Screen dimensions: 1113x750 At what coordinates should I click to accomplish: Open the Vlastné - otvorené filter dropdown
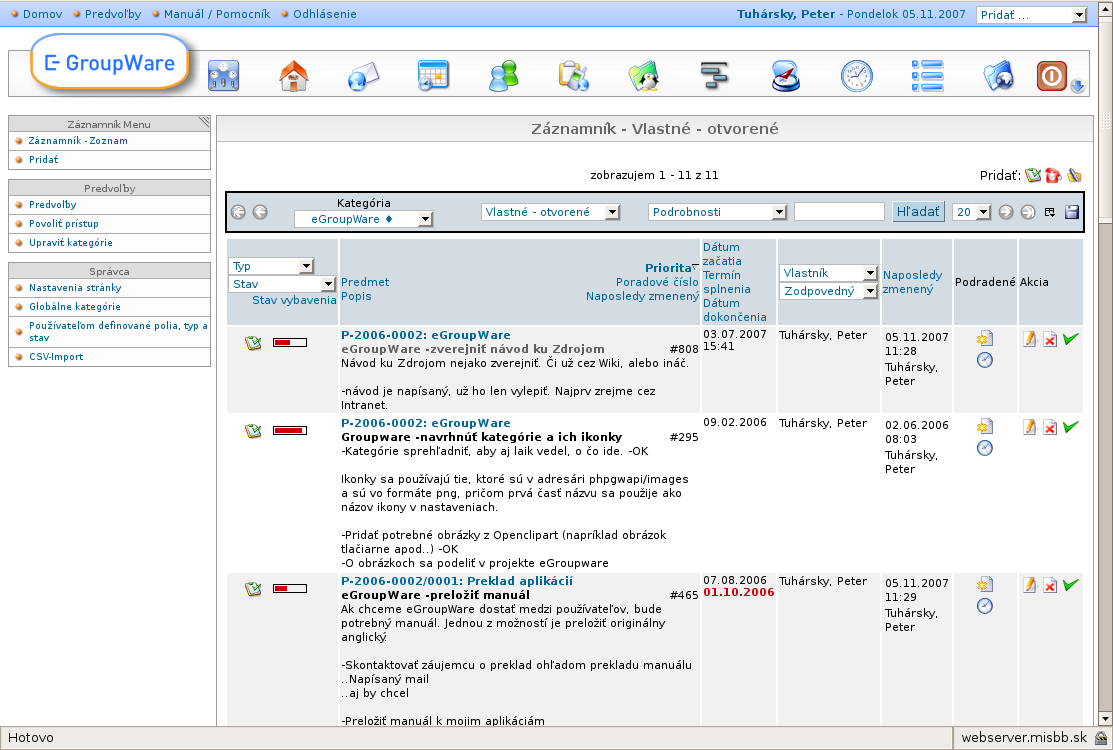(550, 212)
